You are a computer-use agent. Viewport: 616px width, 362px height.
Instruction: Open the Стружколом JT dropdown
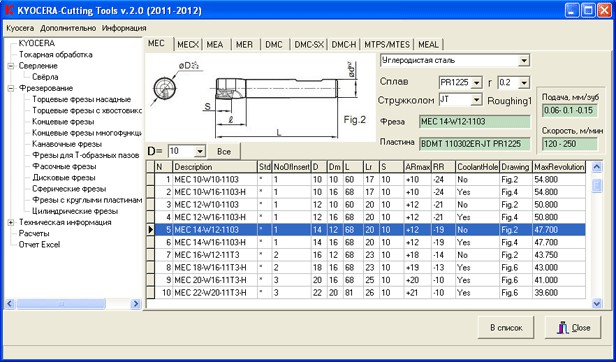(476, 100)
